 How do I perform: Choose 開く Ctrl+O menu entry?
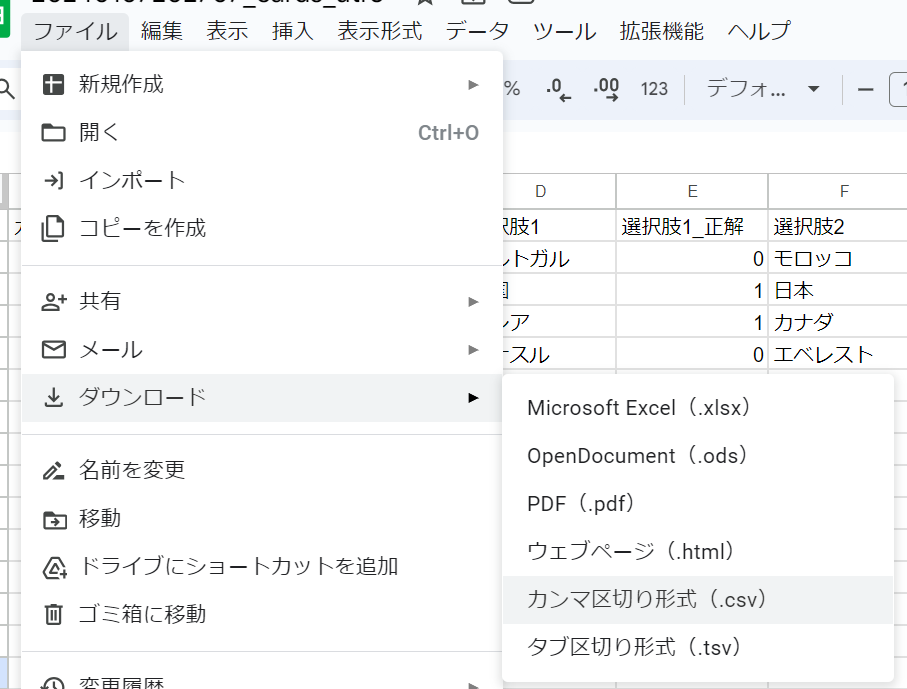click(262, 133)
